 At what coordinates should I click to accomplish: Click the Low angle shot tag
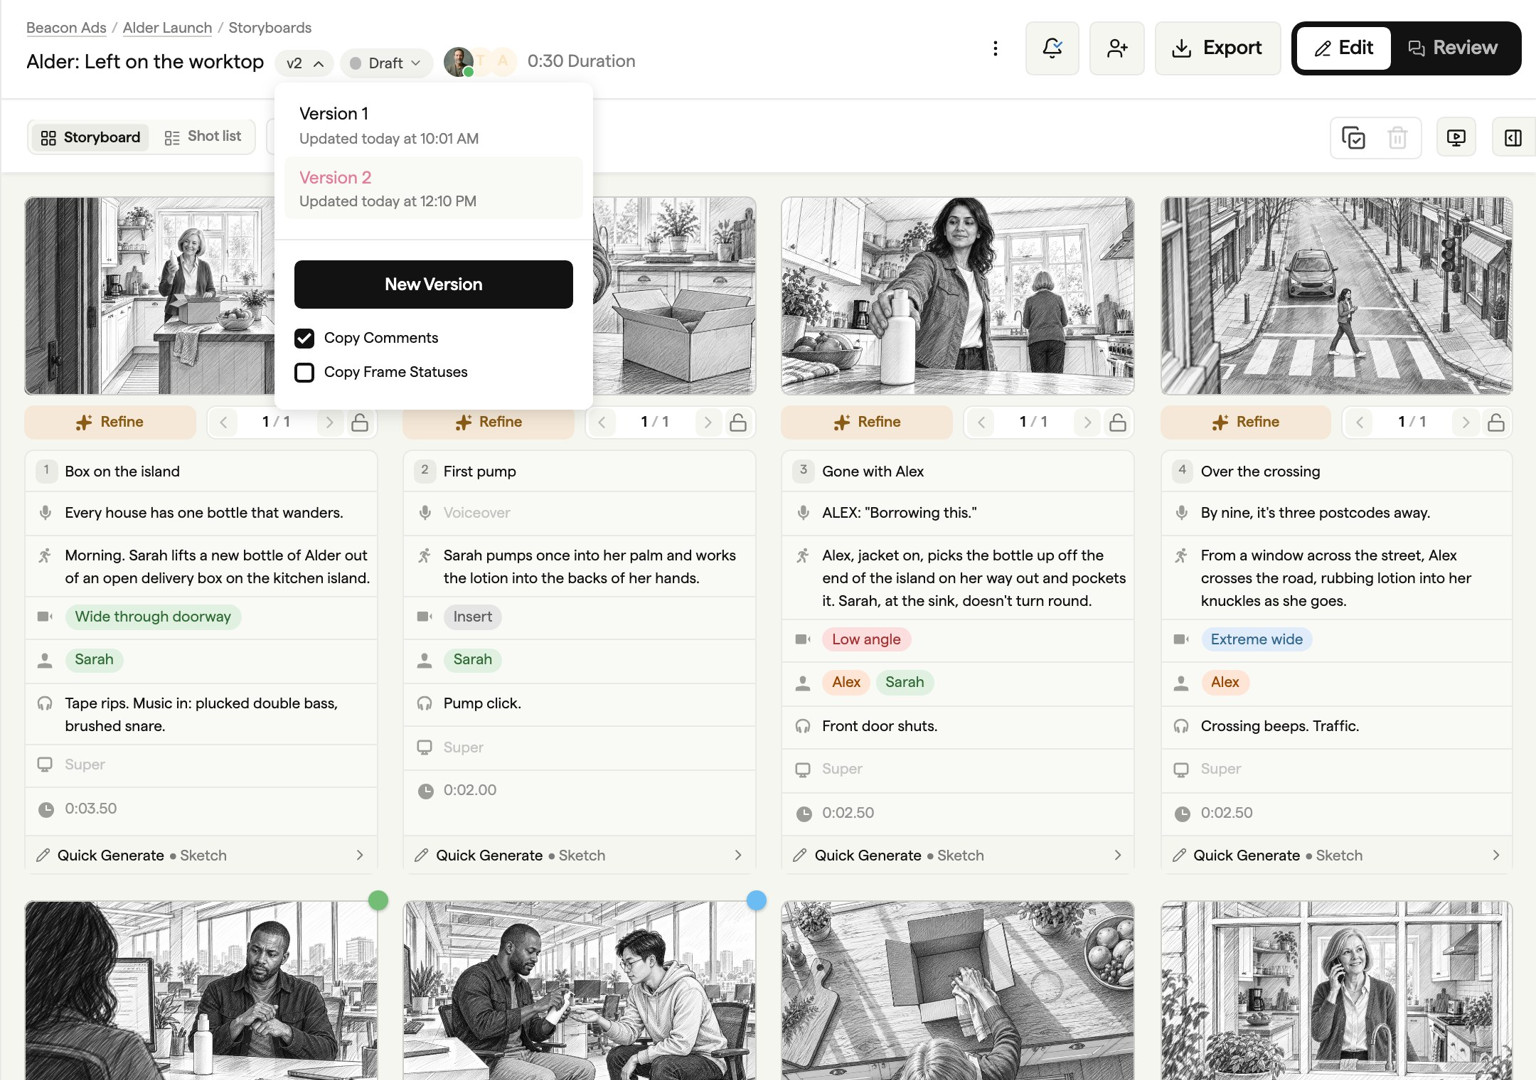[866, 639]
